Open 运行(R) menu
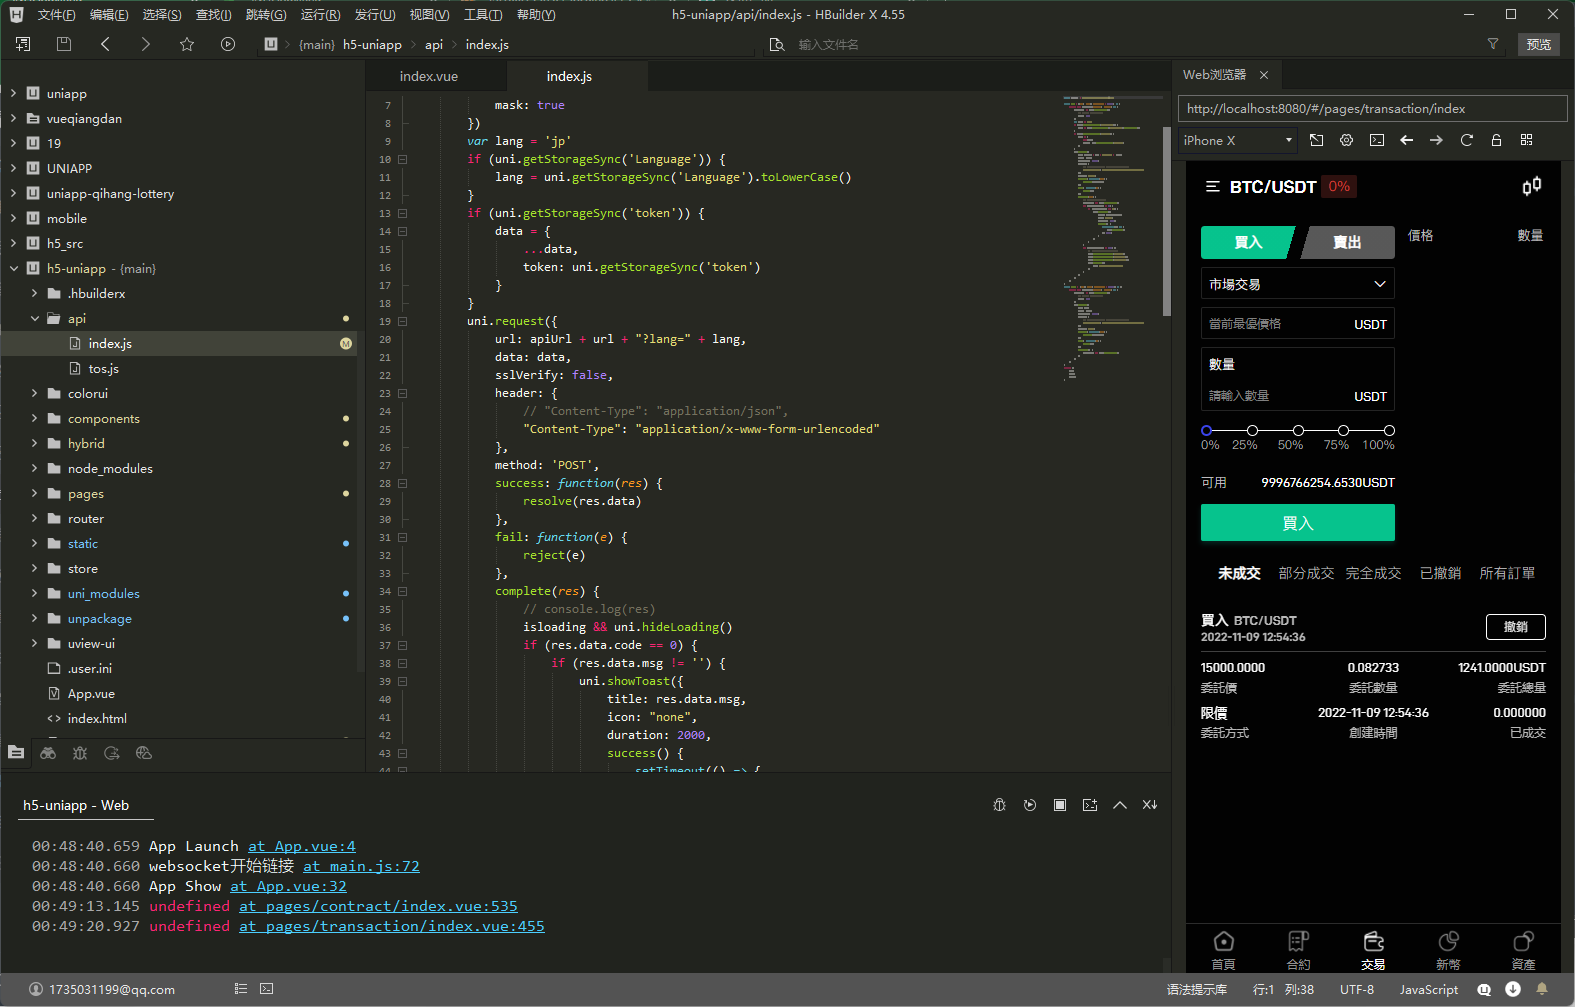The width and height of the screenshot is (1575, 1007). tap(320, 14)
